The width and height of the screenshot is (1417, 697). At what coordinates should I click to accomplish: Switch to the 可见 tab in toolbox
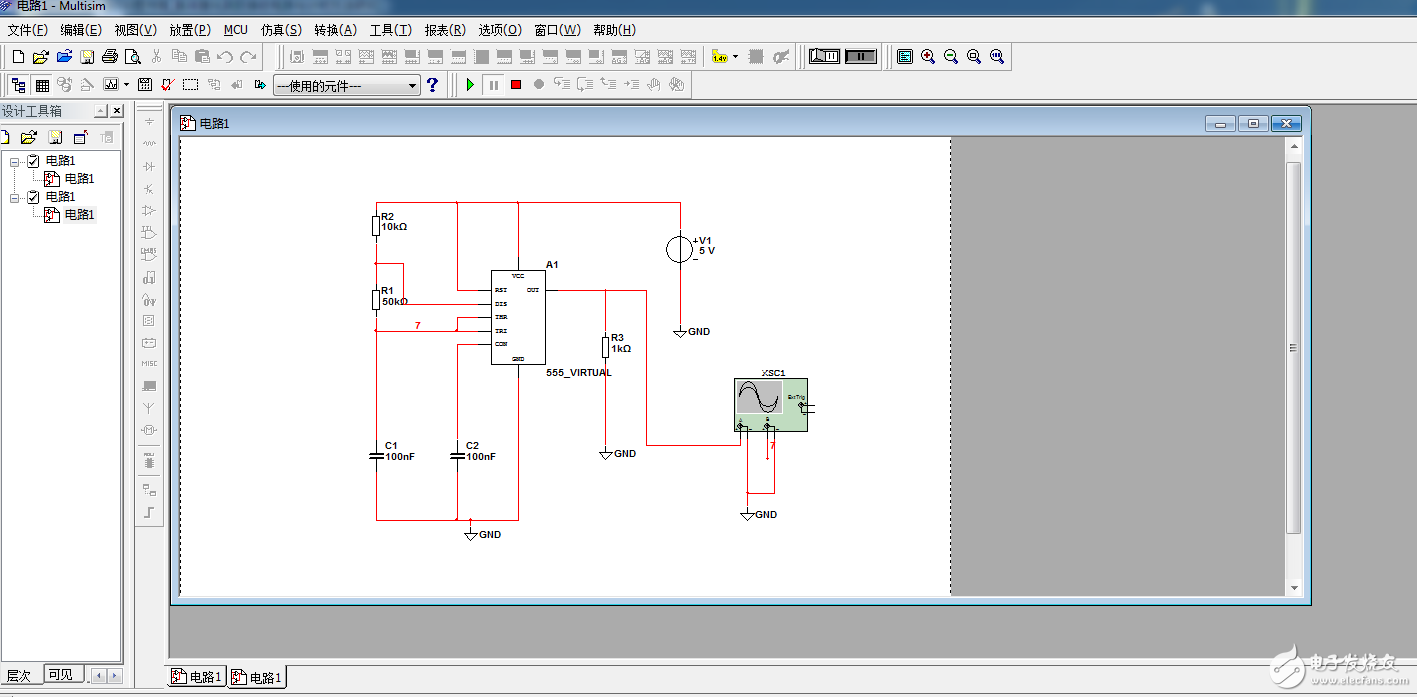(x=60, y=675)
